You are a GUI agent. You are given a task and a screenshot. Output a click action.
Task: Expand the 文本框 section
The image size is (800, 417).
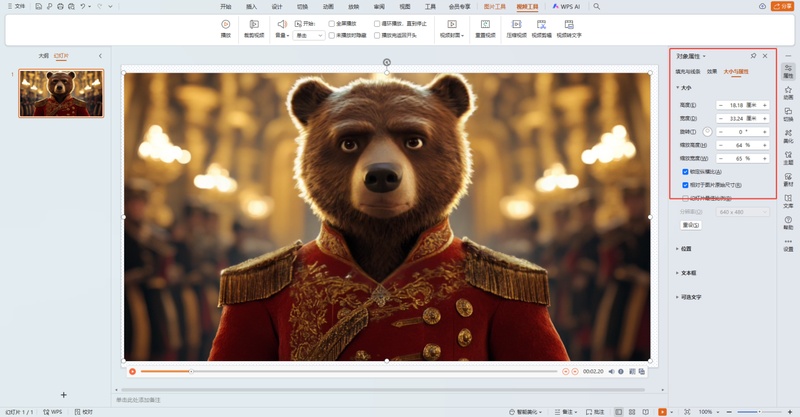(x=689, y=272)
